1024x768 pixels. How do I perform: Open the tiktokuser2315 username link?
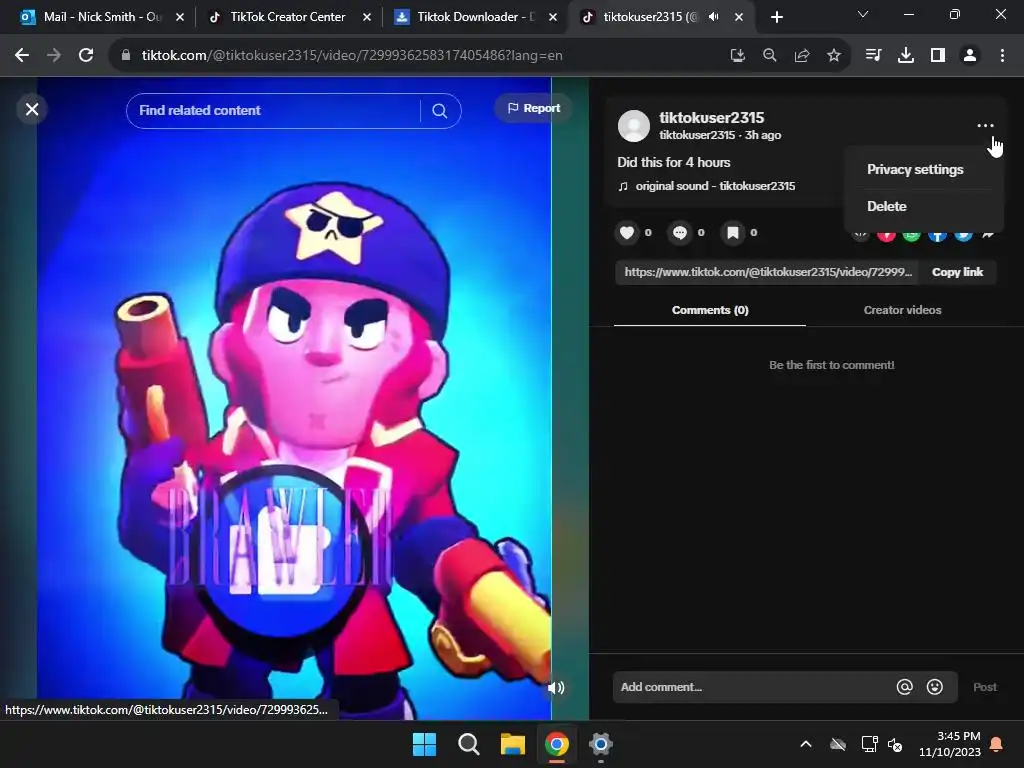coord(711,118)
